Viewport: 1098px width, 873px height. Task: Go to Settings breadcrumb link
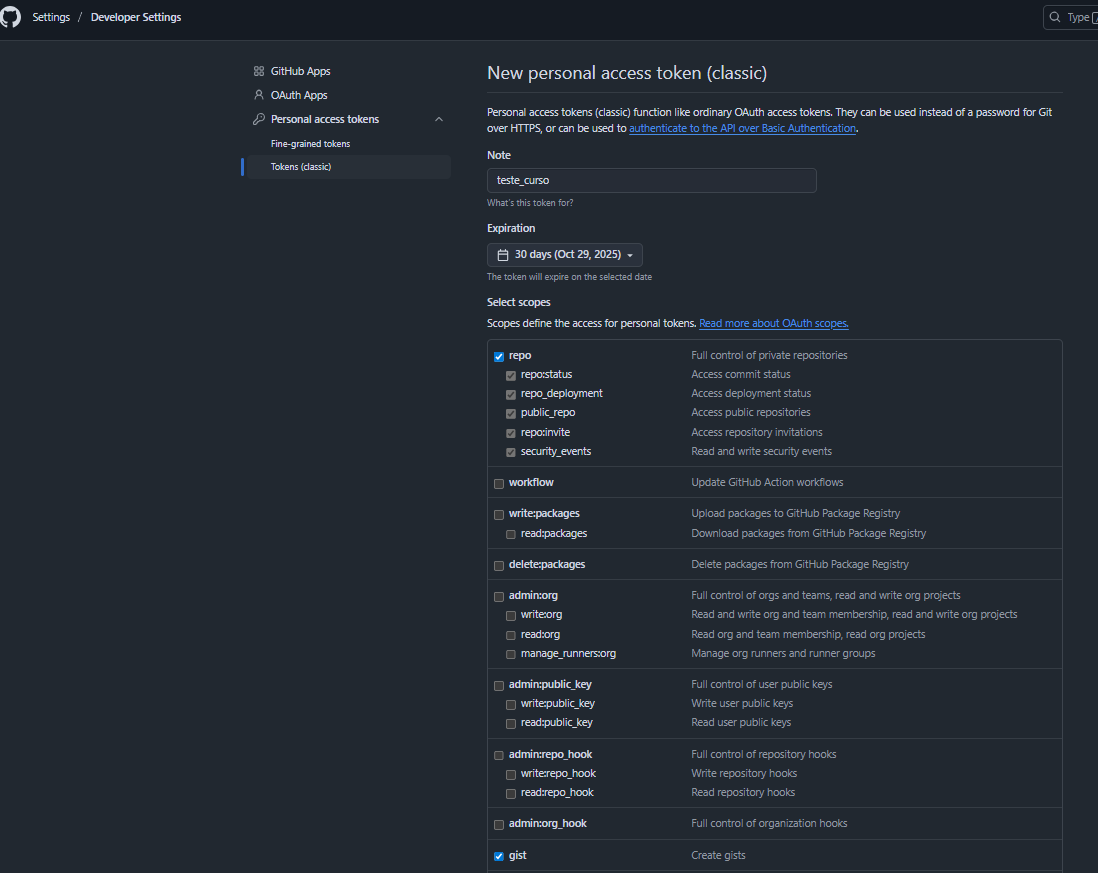(x=51, y=17)
